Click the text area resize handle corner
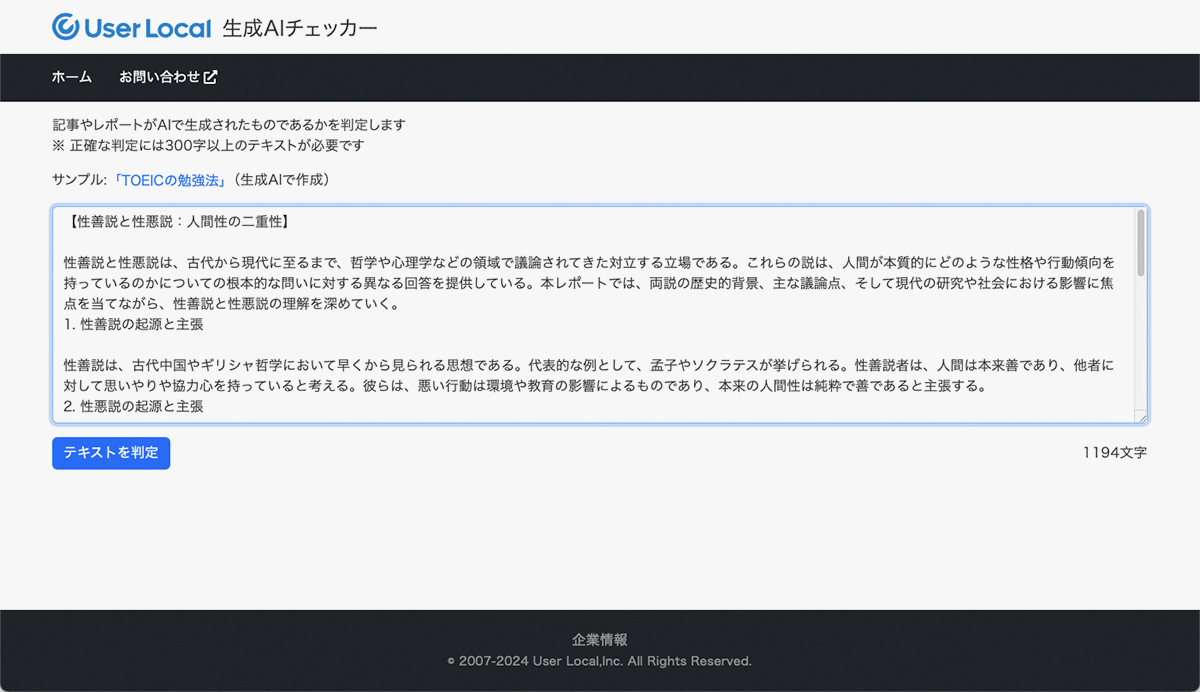 tap(1141, 417)
